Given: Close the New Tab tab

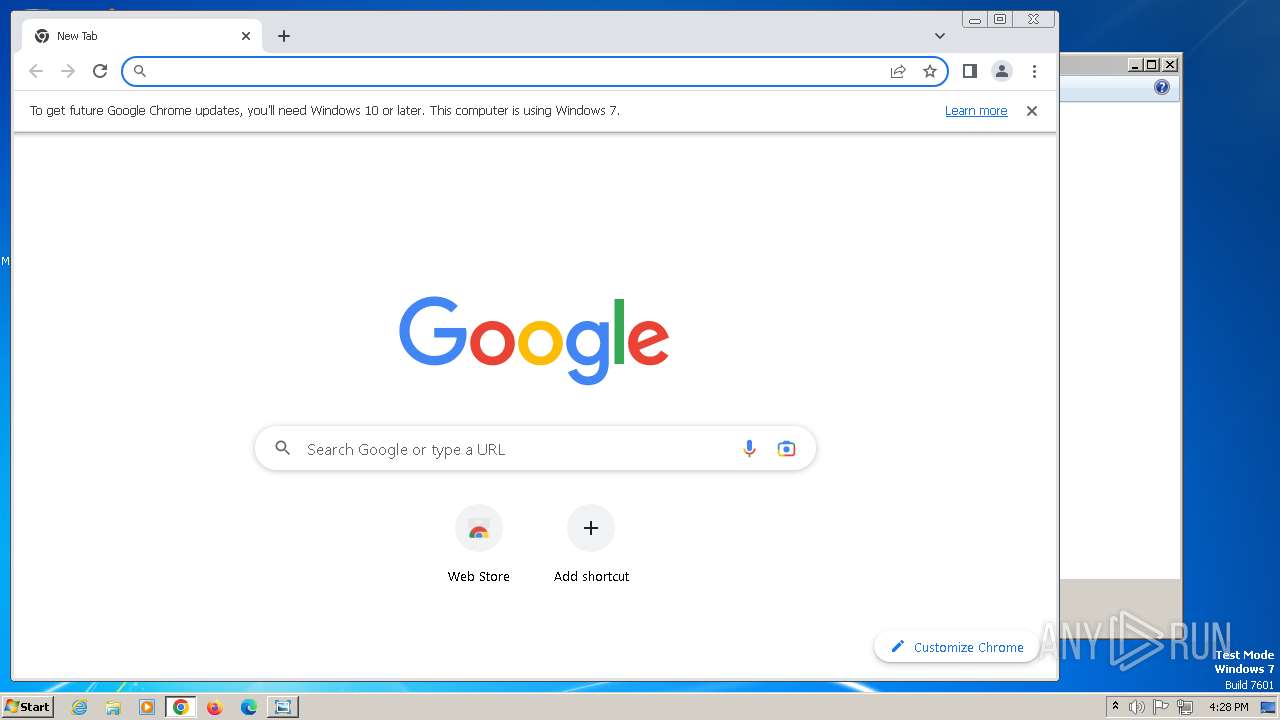Looking at the screenshot, I should coord(246,36).
